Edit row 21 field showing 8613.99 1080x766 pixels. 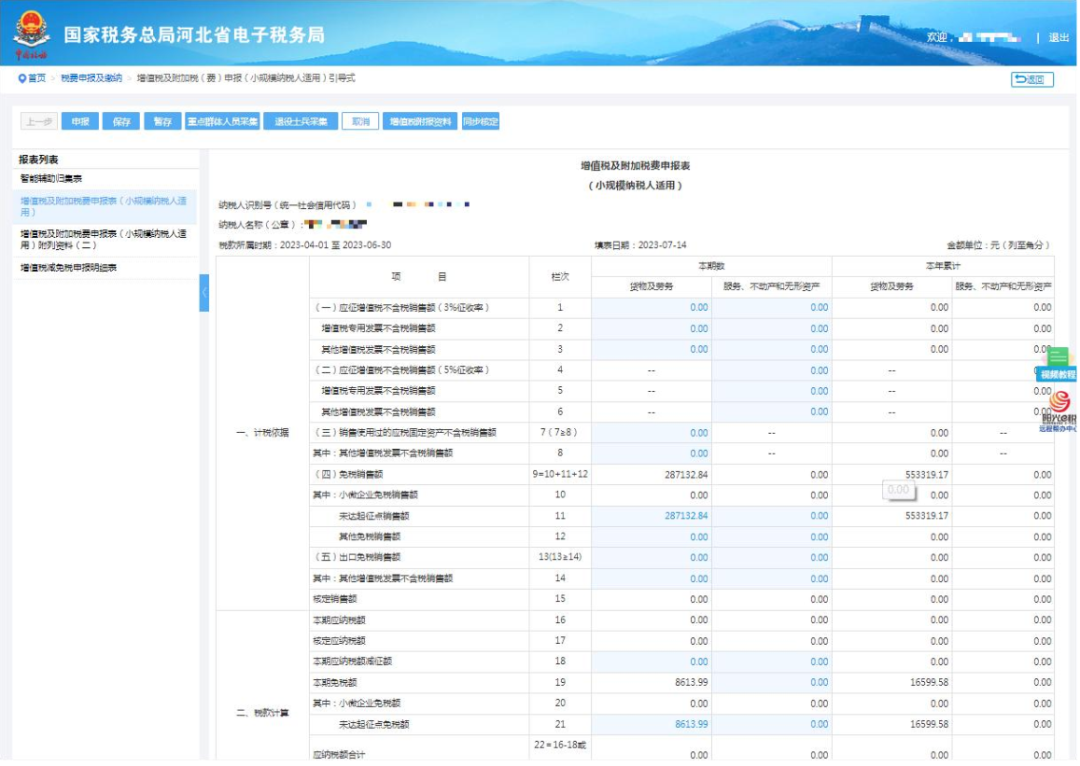[653, 726]
